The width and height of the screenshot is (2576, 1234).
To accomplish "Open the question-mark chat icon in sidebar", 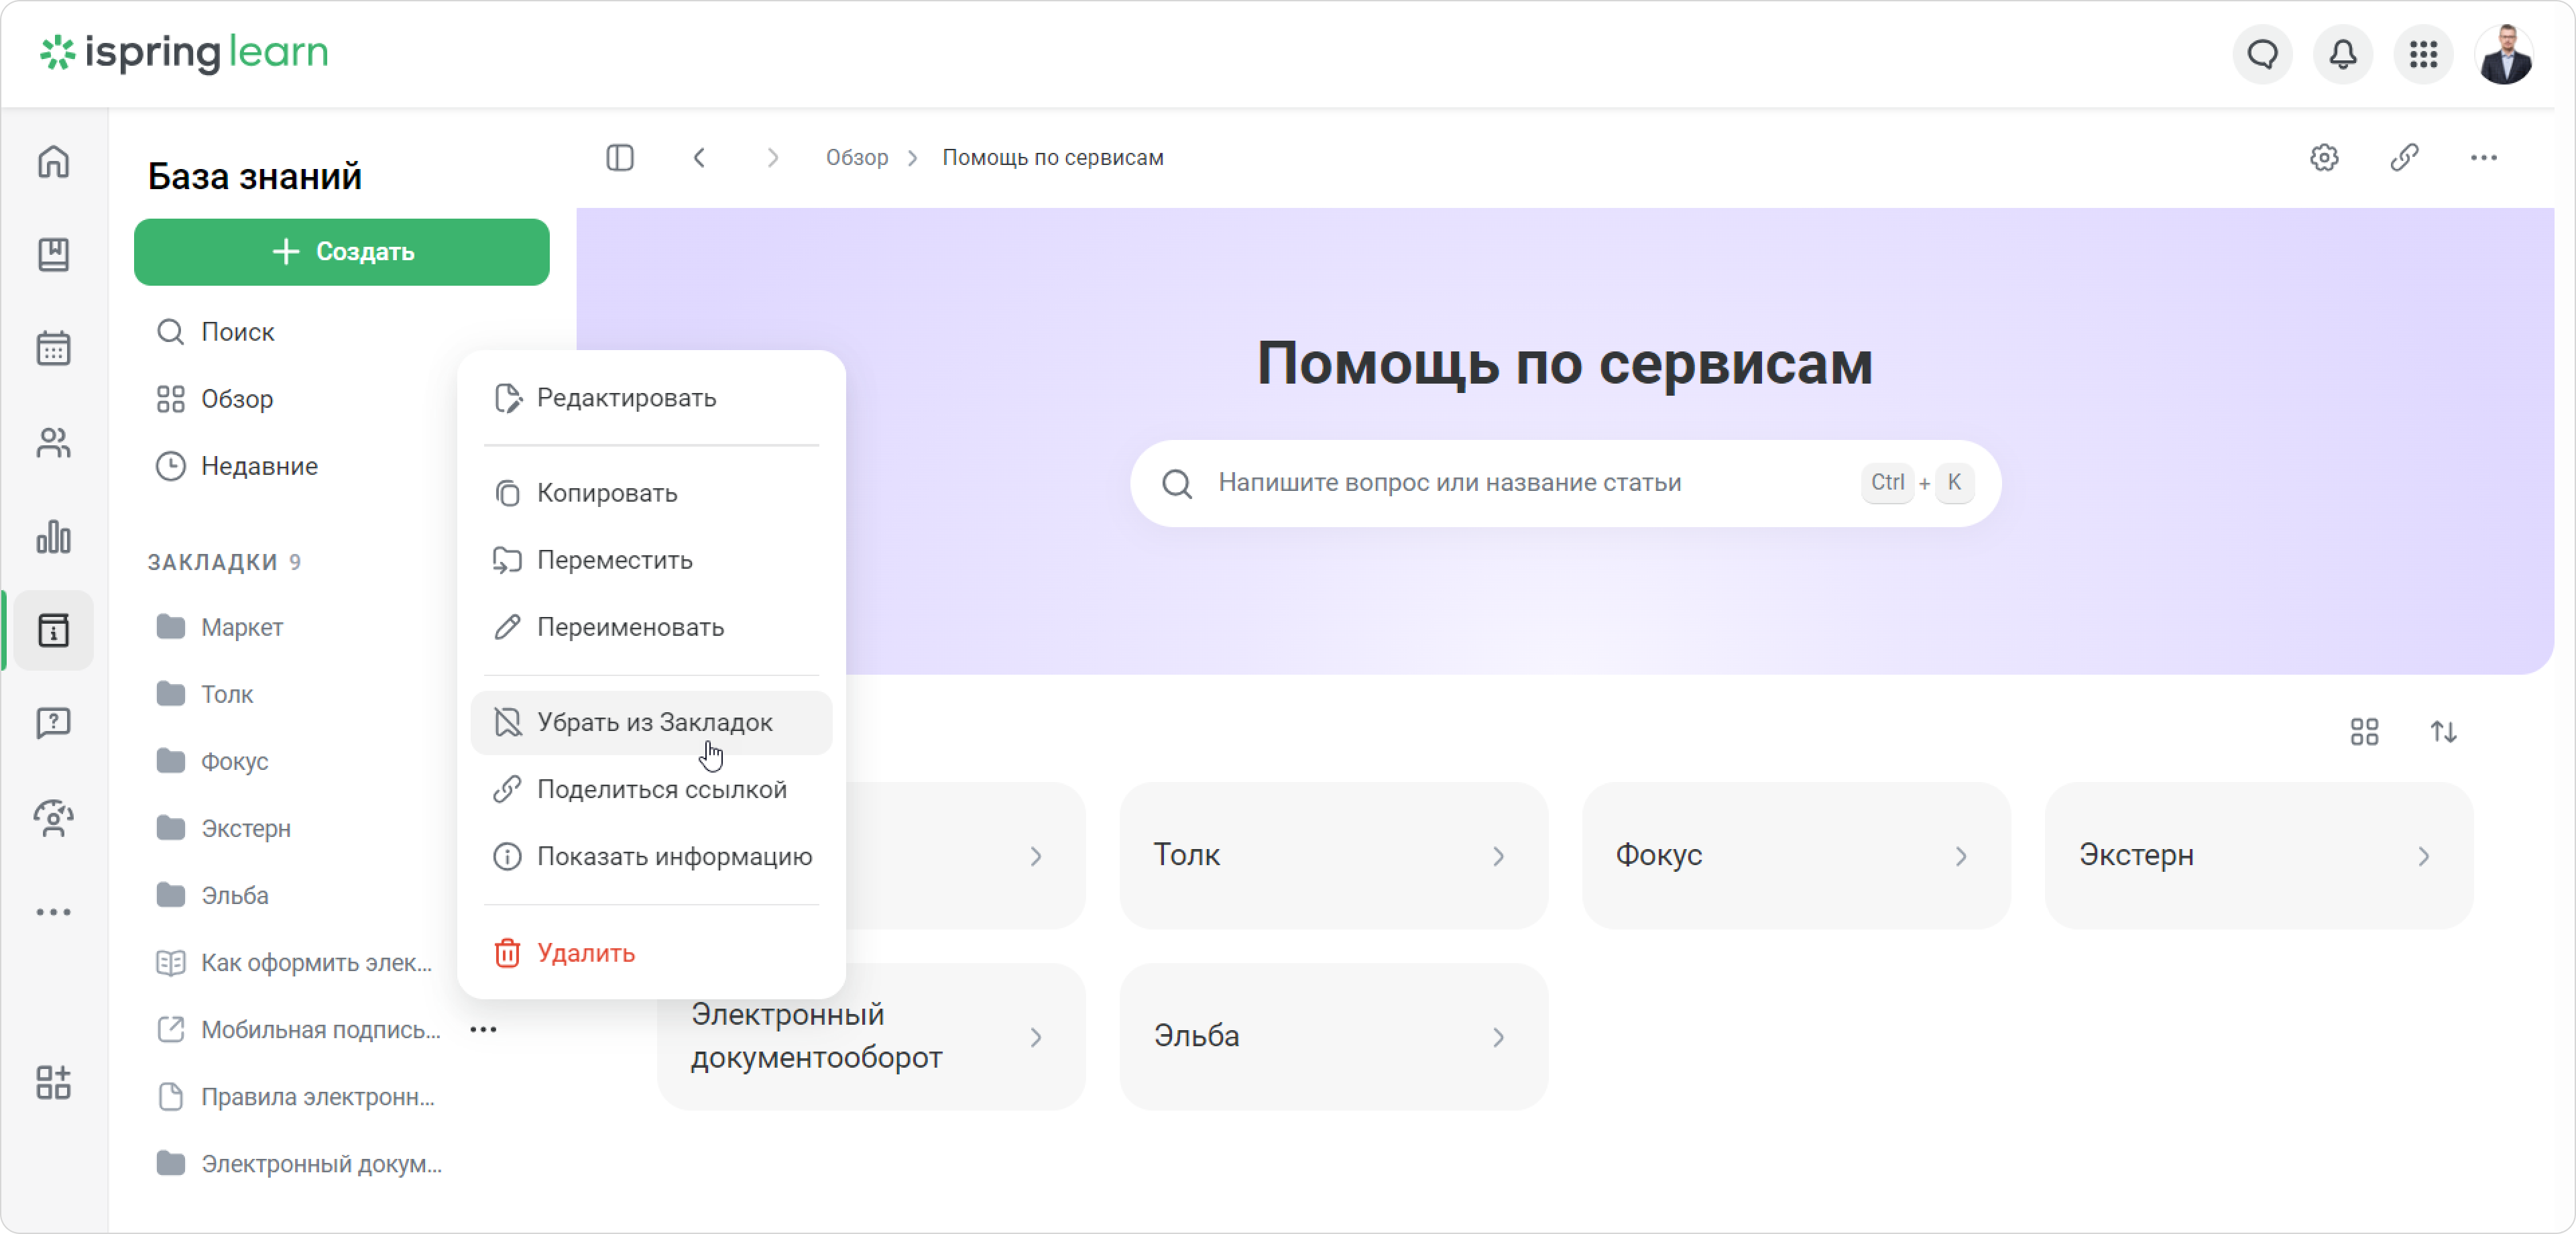I will tap(54, 723).
